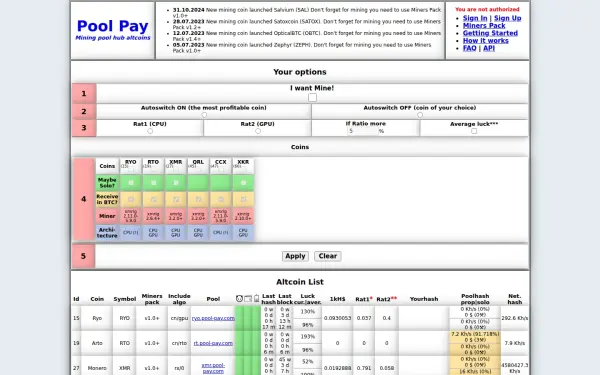This screenshot has height=375, width=600.
Task: Open the How it works link
Action: [486, 41]
